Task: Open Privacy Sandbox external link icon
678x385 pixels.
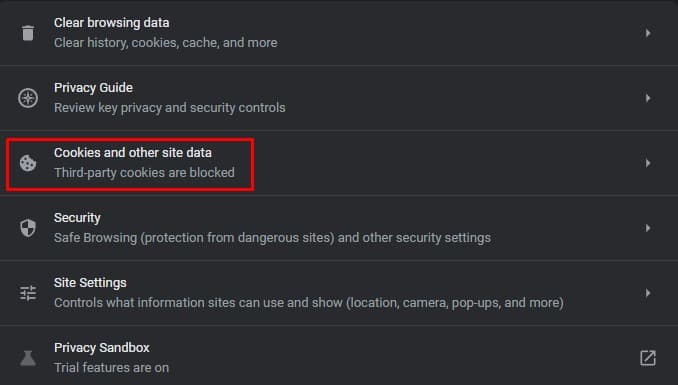Action: click(x=648, y=358)
